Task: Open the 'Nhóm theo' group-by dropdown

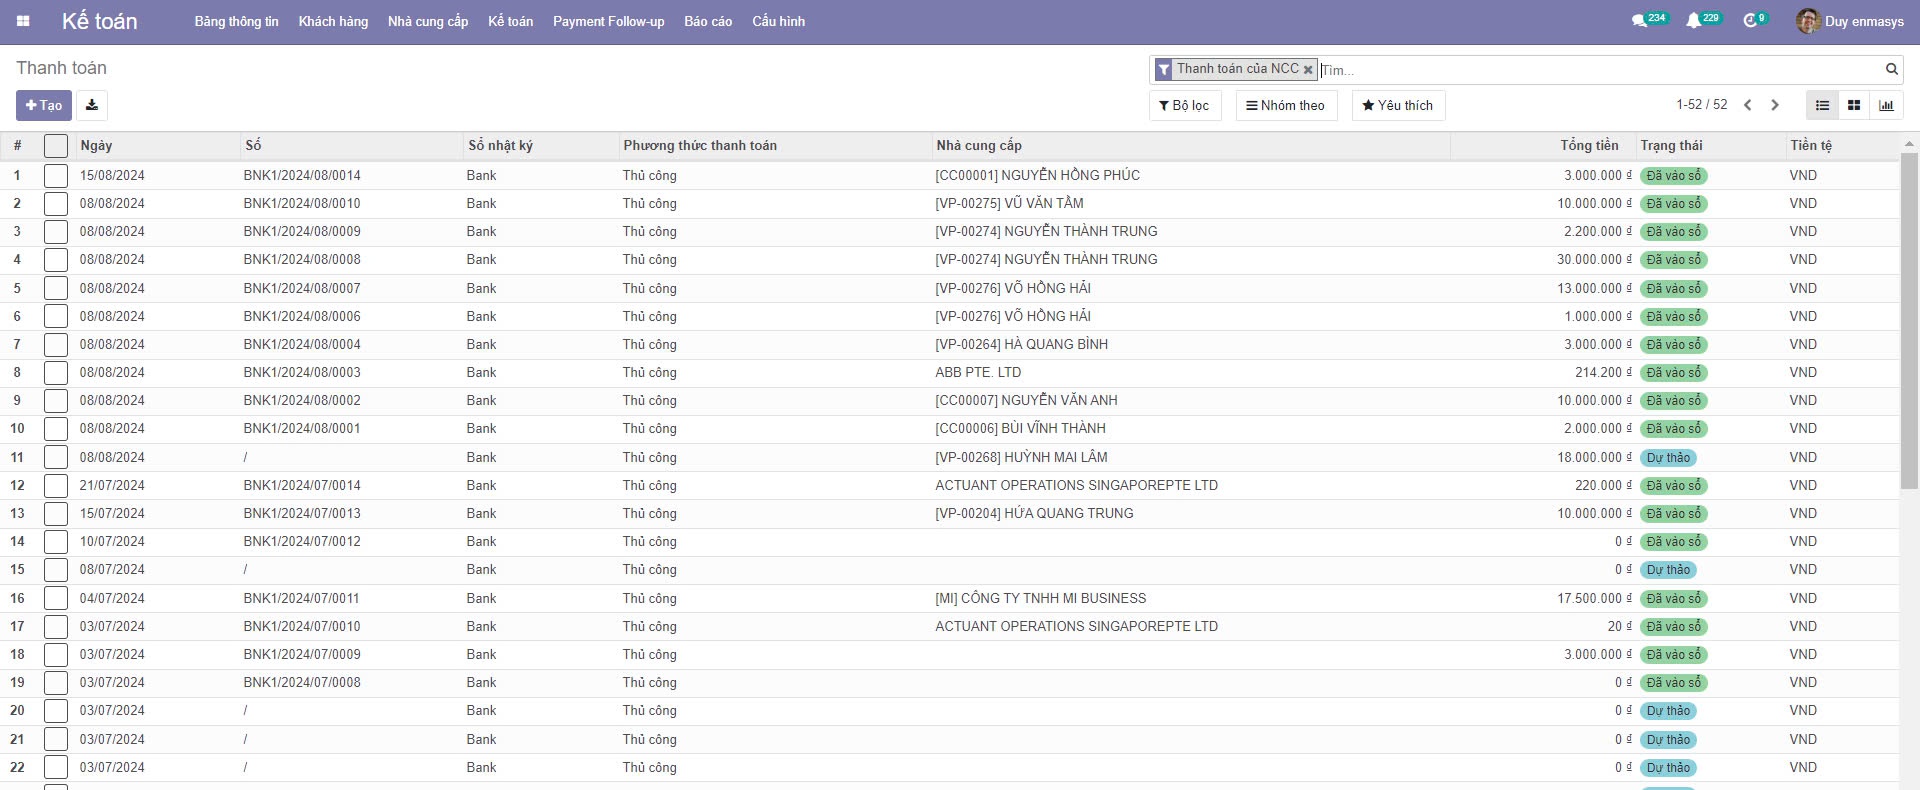Action: [x=1286, y=105]
